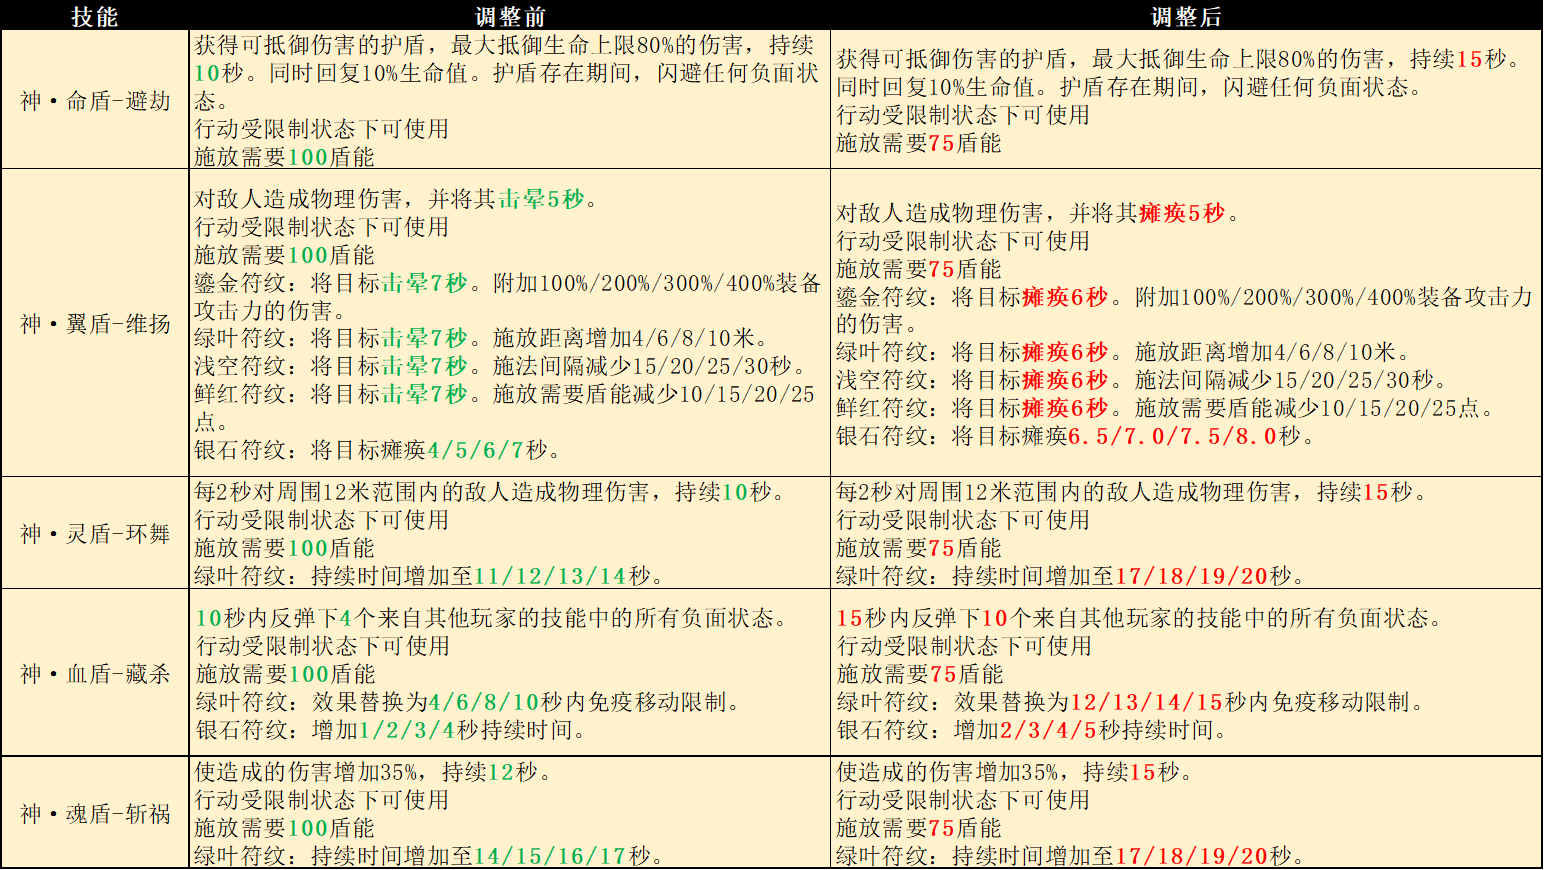Select the skill name 神·血盾-藏杀

95,674
